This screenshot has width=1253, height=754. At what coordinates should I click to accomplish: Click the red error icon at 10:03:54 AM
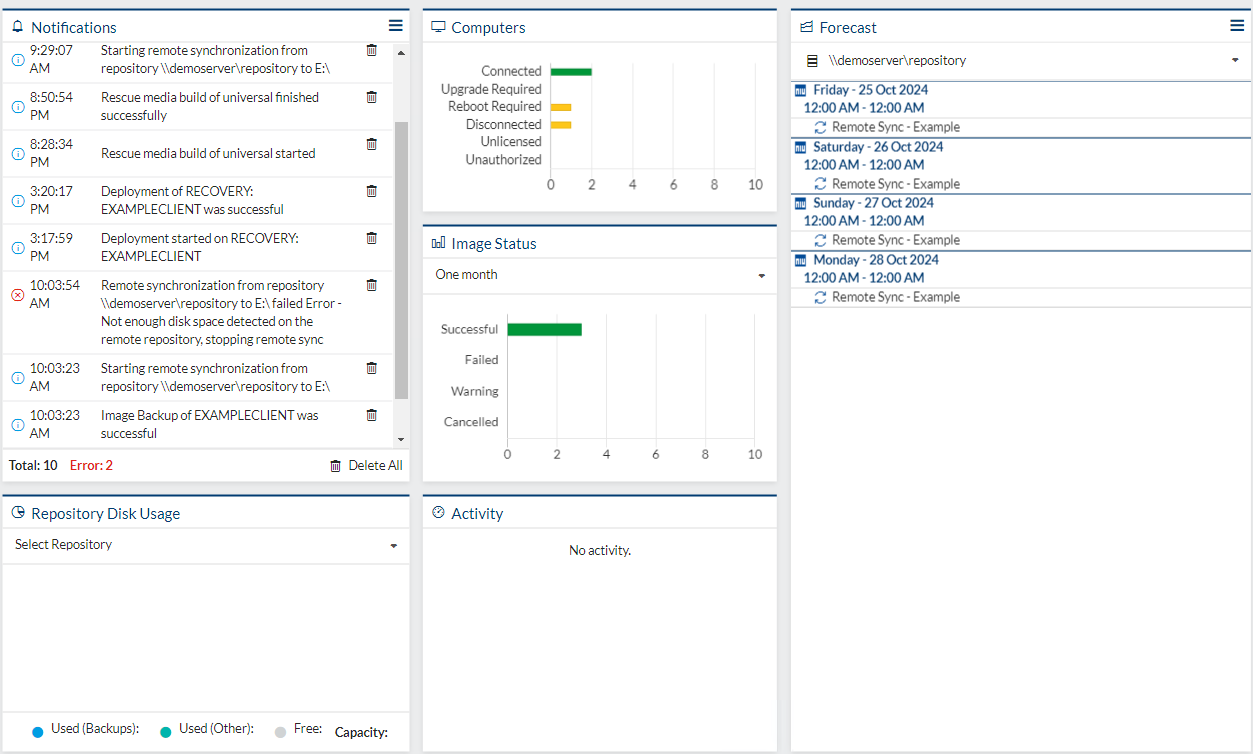click(17, 295)
